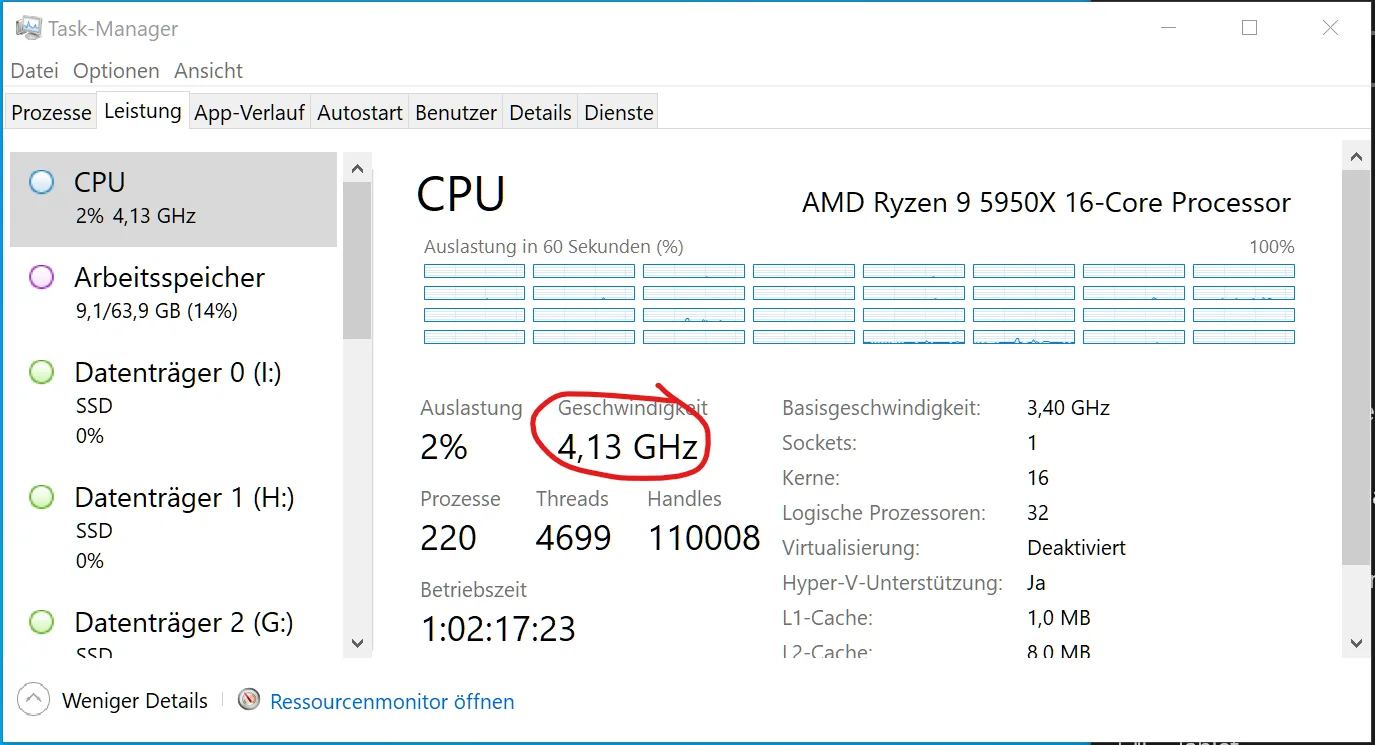Click the Basisgeschwindigkeit value 3,40 GHz

(x=1068, y=408)
